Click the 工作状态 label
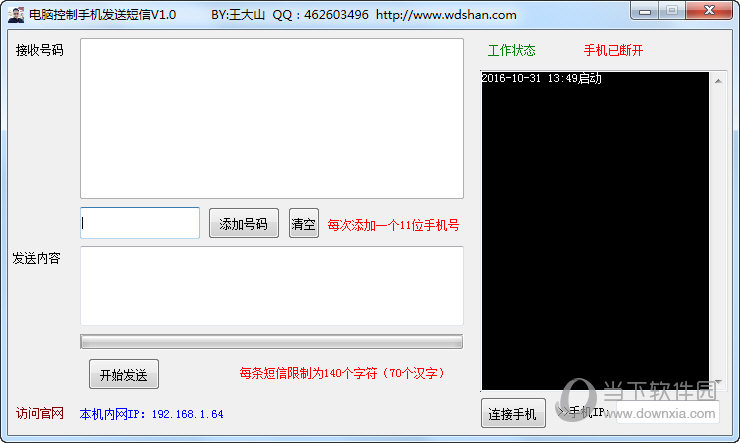The width and height of the screenshot is (740, 443). 512,50
